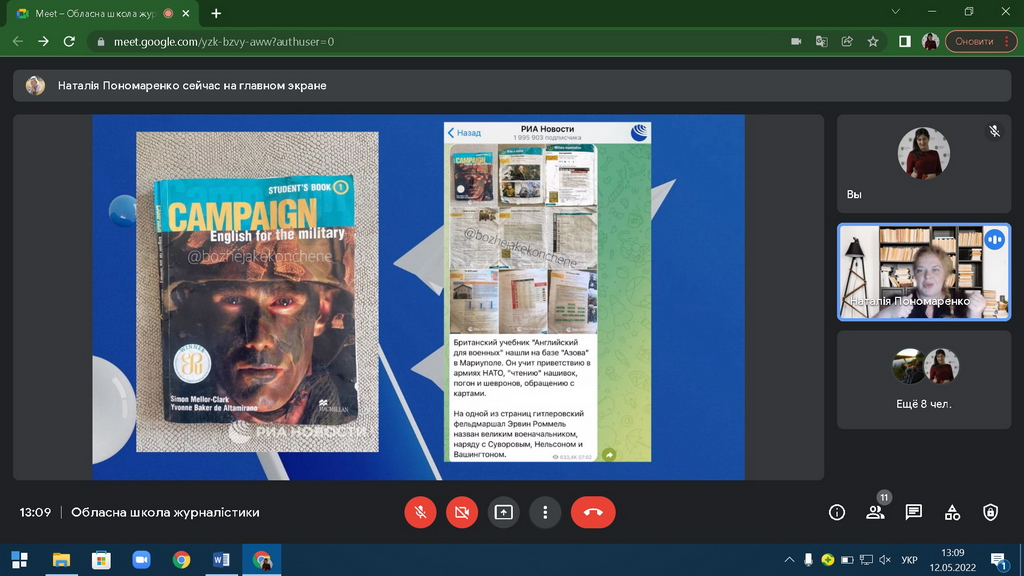Open the Activities panel

coord(952,513)
